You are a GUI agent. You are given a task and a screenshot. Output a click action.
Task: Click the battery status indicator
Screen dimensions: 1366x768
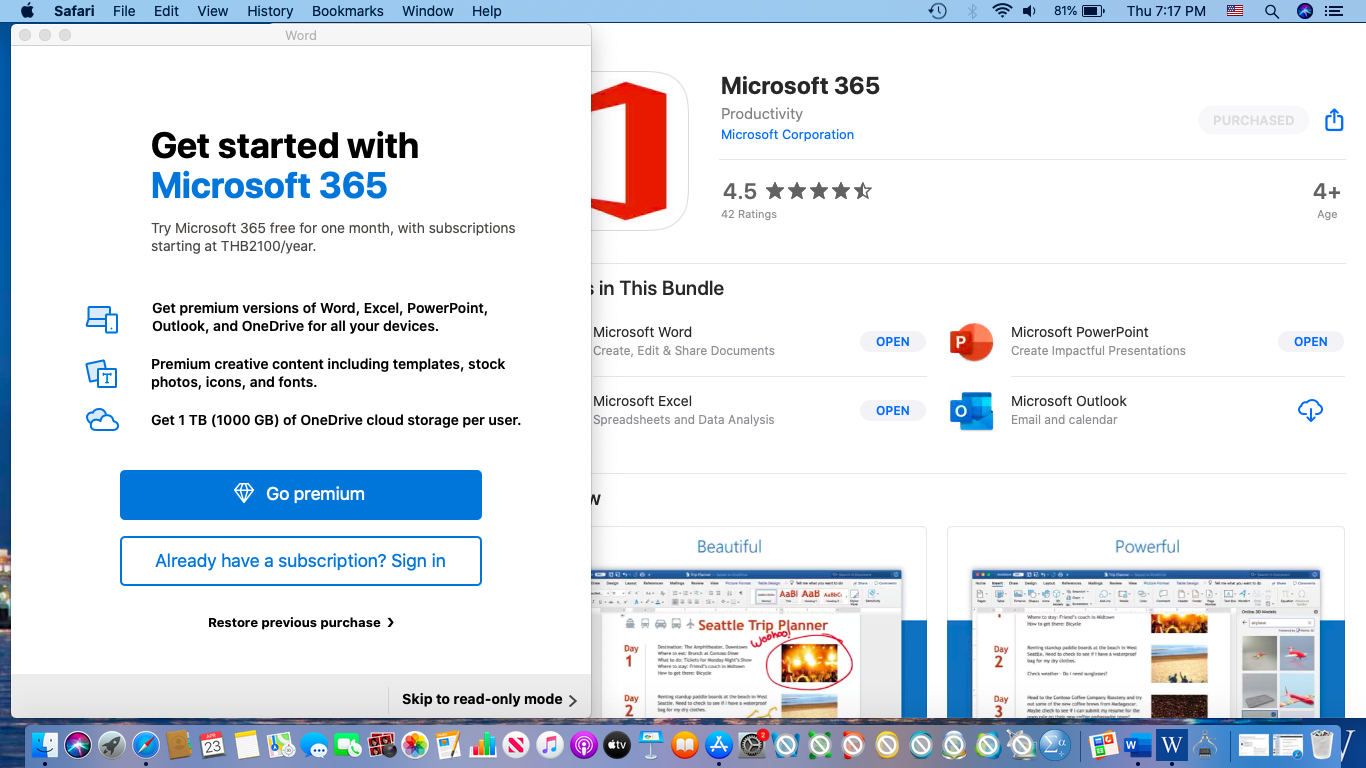pos(1078,11)
